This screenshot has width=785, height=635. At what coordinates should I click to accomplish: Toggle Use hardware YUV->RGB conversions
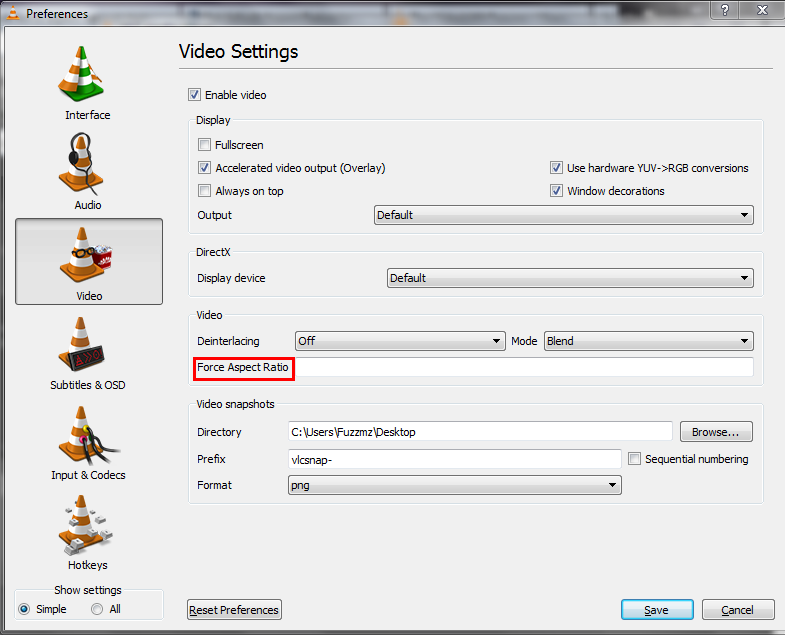click(556, 168)
